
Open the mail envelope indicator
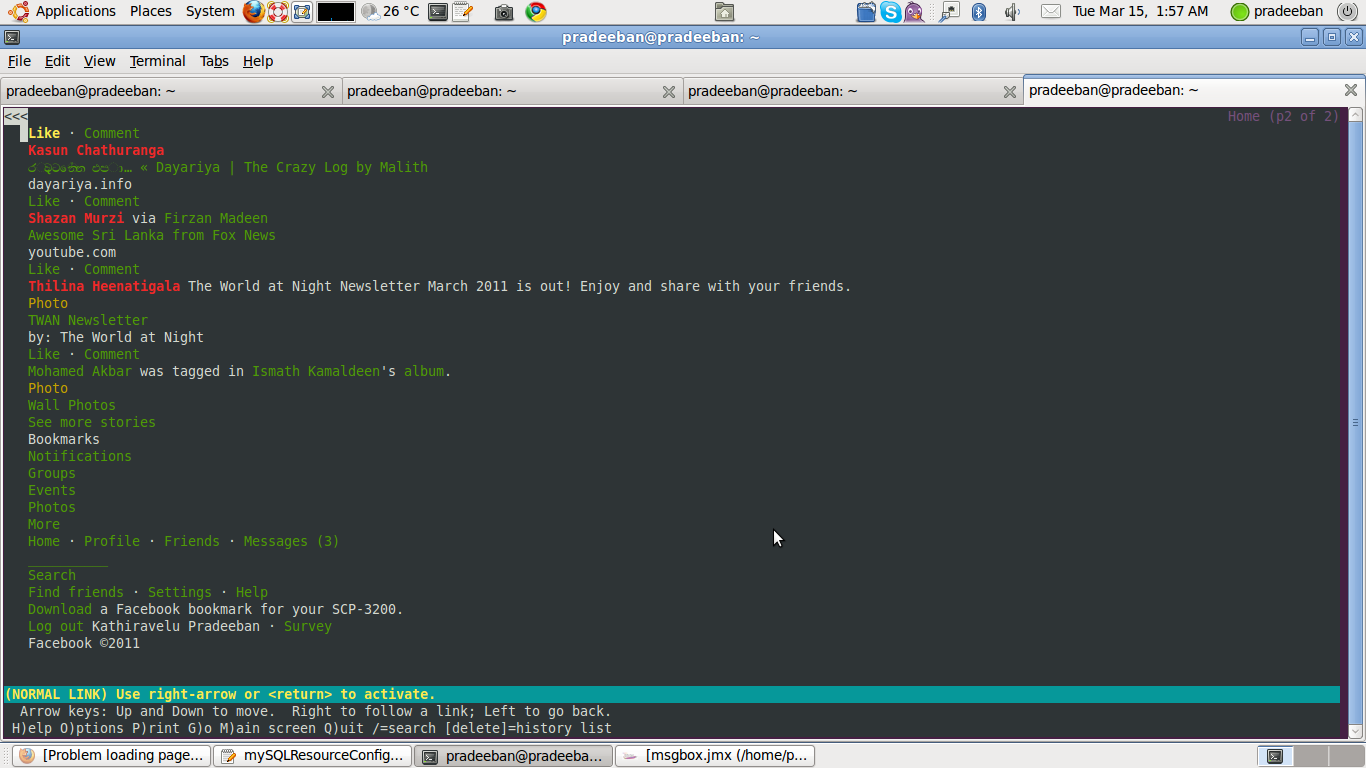[x=1050, y=12]
